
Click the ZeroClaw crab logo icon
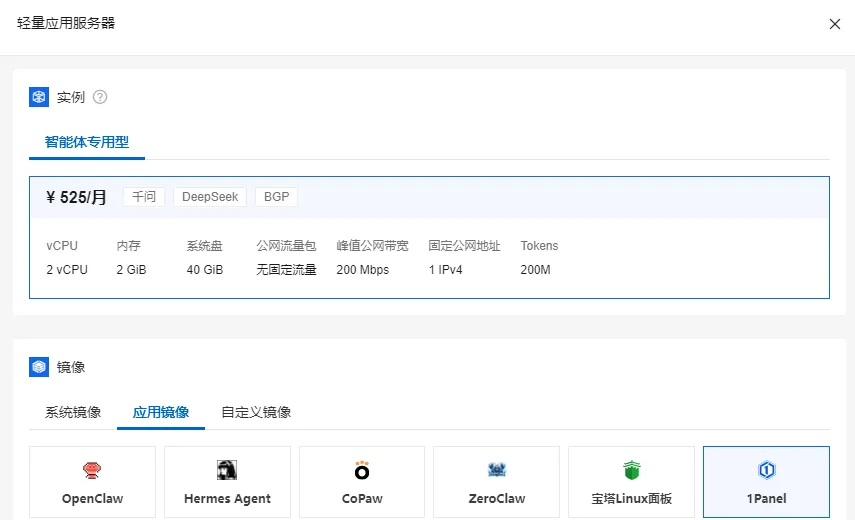pyautogui.click(x=497, y=469)
